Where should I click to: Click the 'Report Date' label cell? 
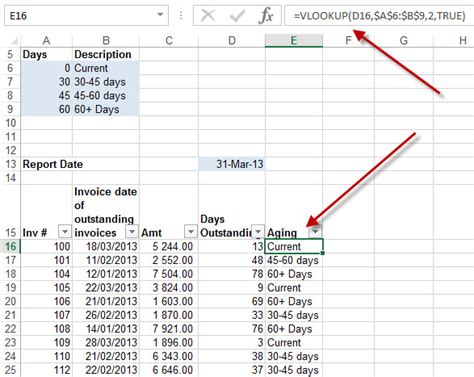[46, 164]
